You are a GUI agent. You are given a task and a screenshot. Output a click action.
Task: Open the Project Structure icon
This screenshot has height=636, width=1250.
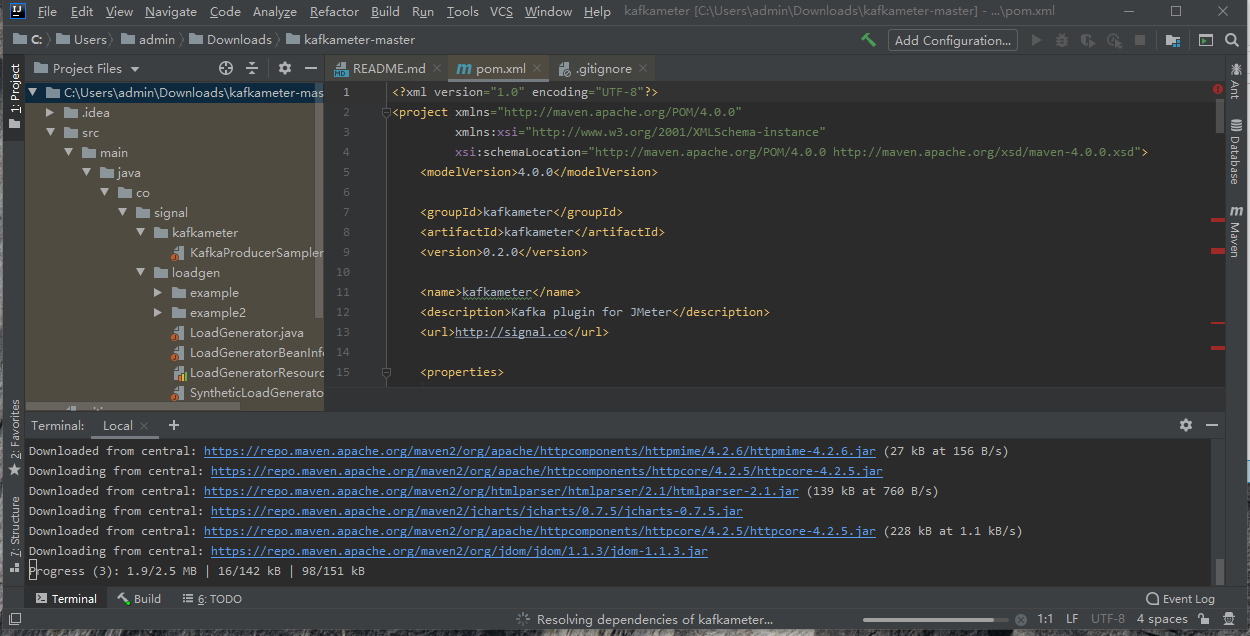pyautogui.click(x=1173, y=40)
